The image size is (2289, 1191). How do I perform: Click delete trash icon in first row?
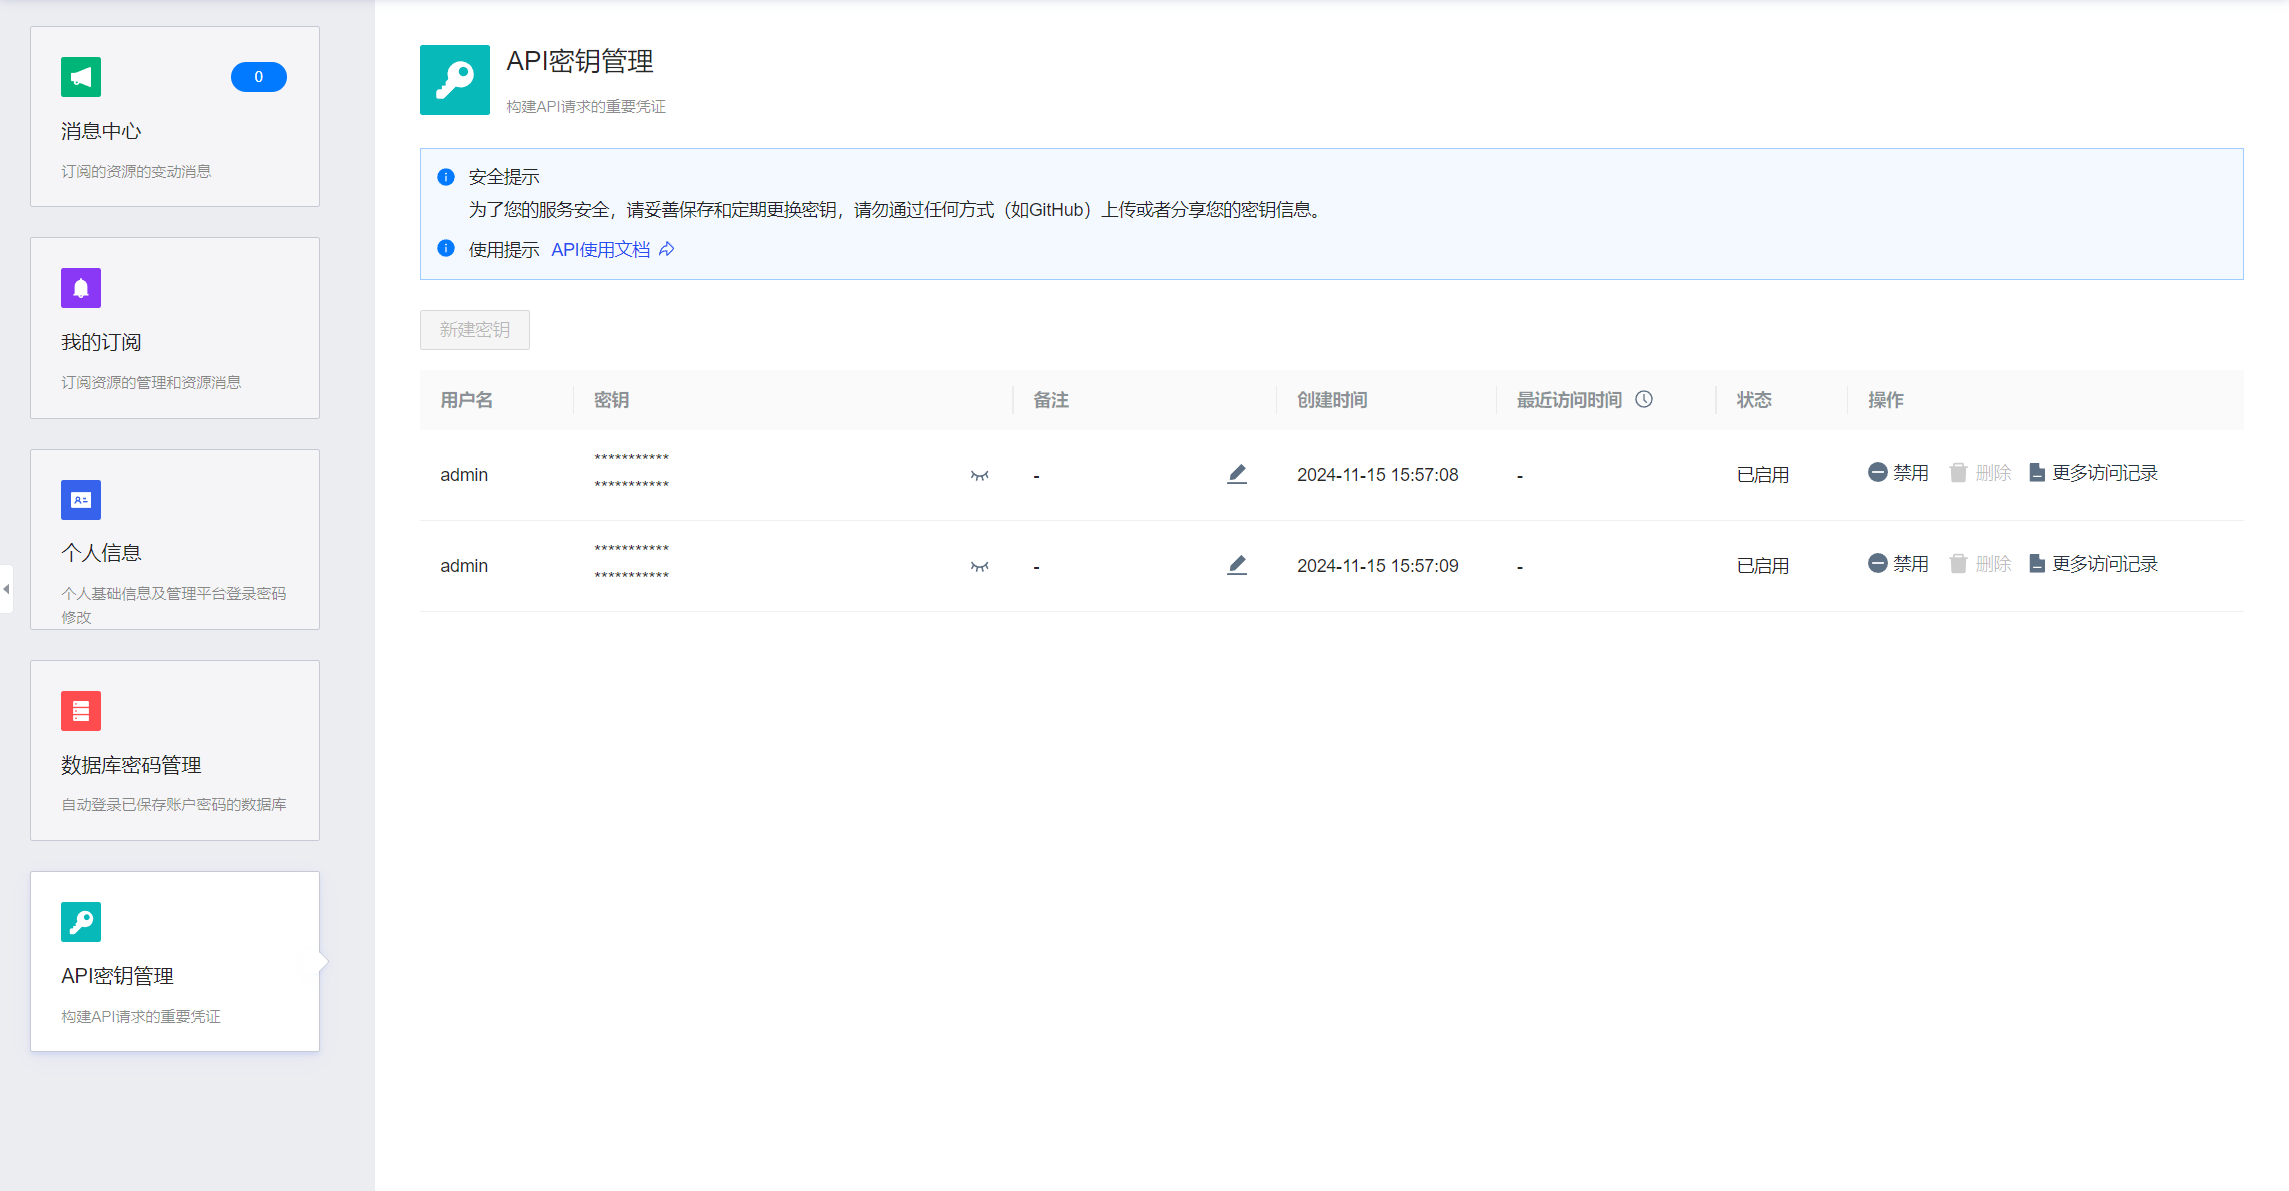(x=1959, y=473)
